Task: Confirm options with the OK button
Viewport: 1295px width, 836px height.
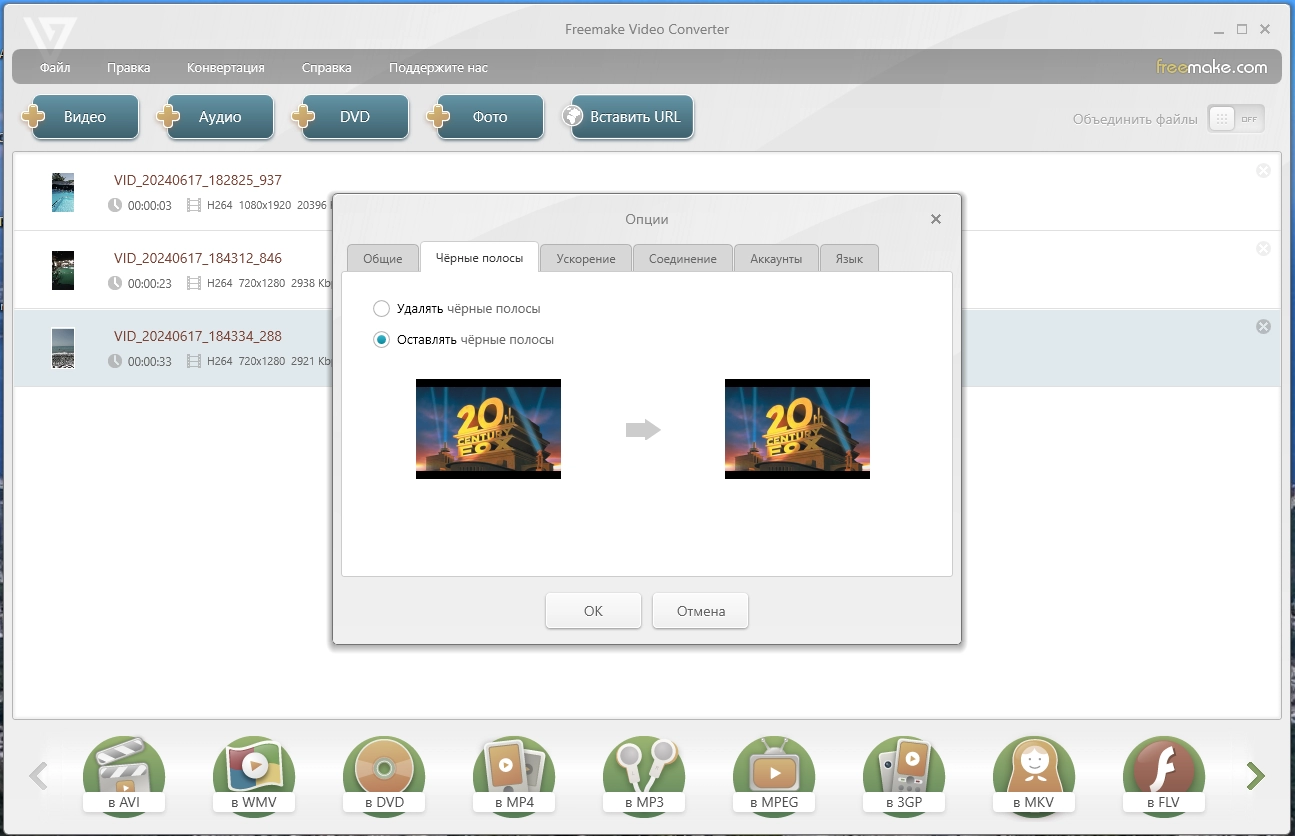Action: [593, 611]
